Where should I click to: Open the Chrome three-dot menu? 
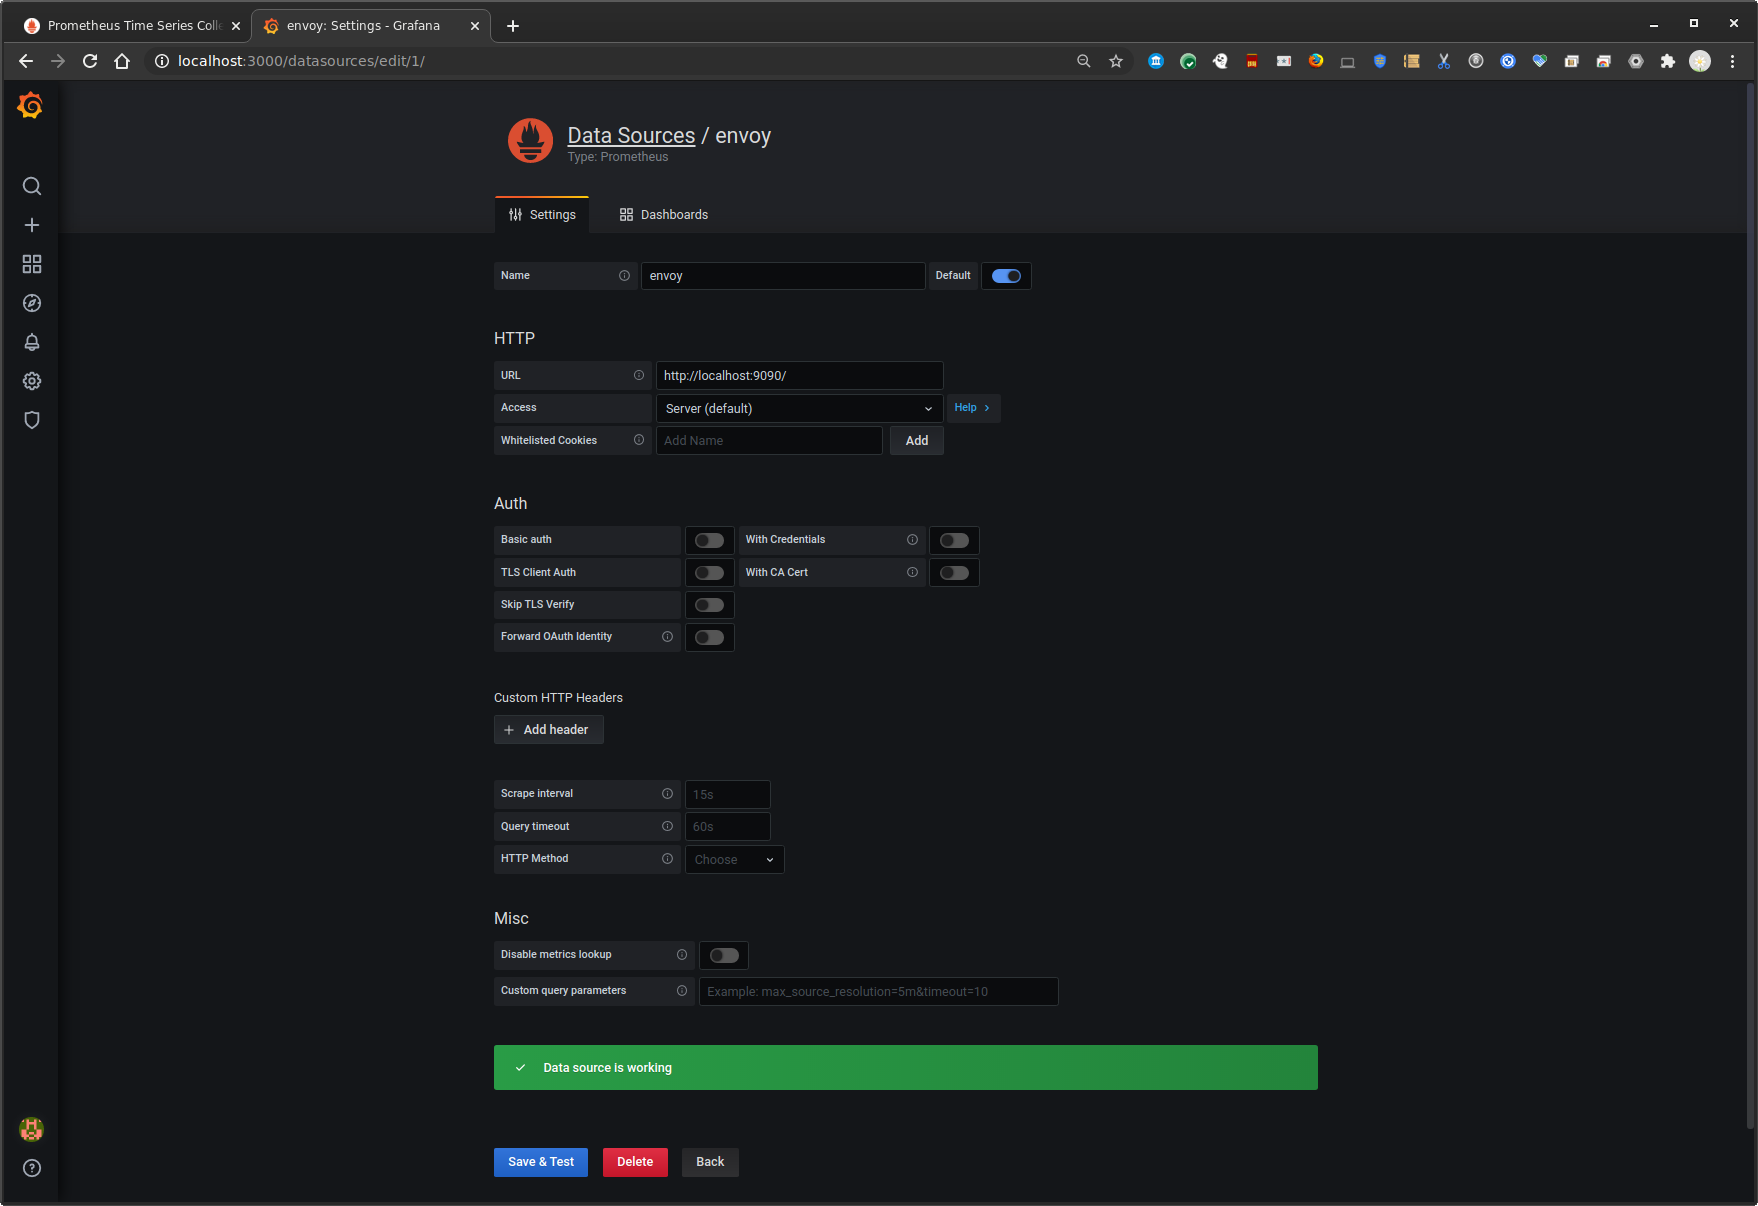(x=1733, y=61)
